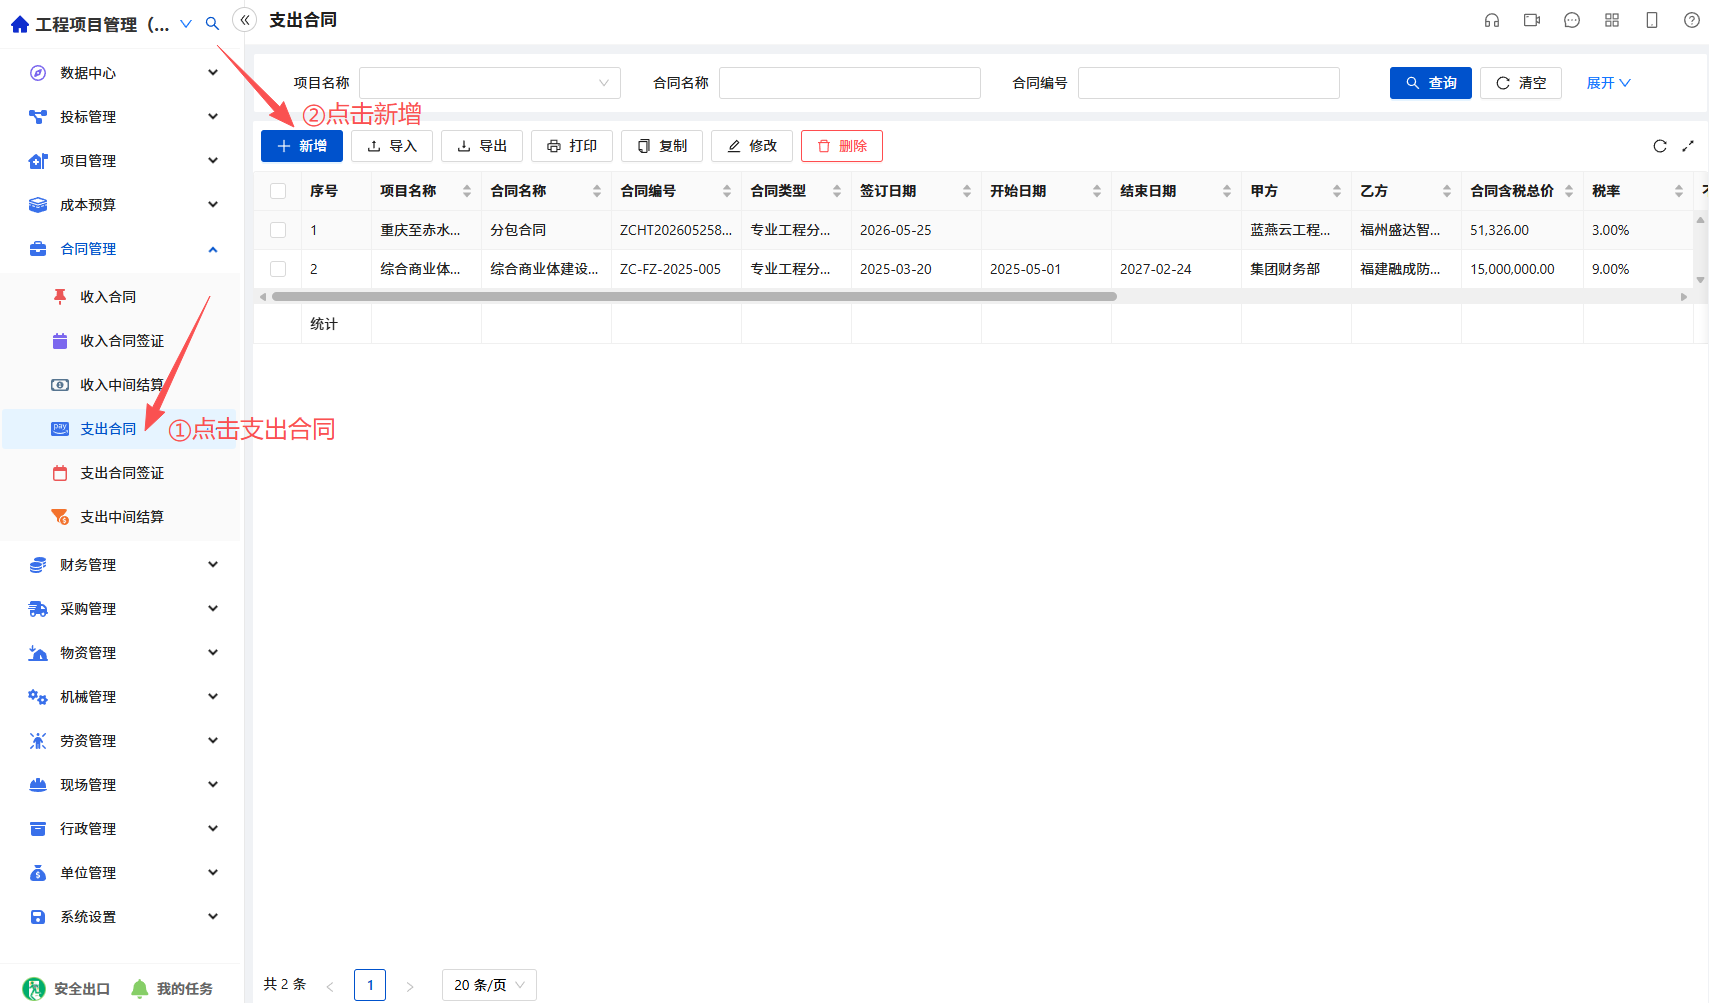Open the 支出合同签证 submenu item
Screen dimensions: 1709x1003
120,473
